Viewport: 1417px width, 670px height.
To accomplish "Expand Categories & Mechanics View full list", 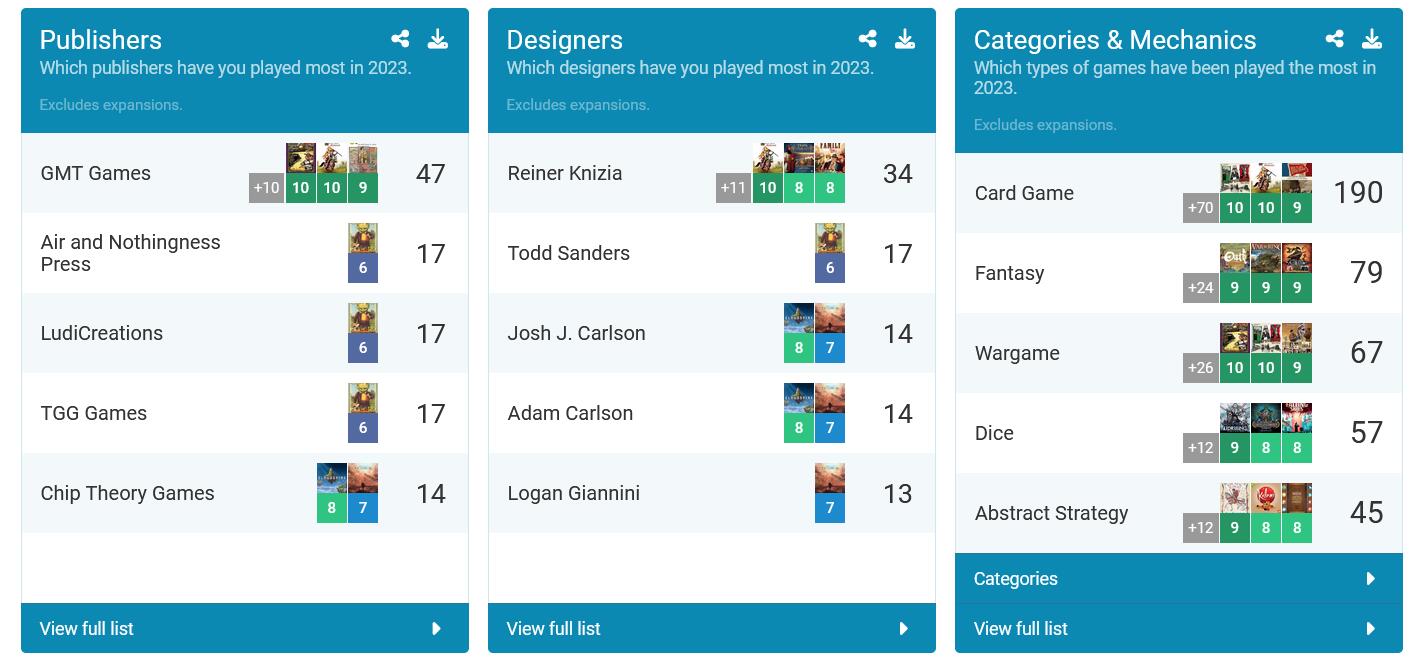I will pos(1178,629).
